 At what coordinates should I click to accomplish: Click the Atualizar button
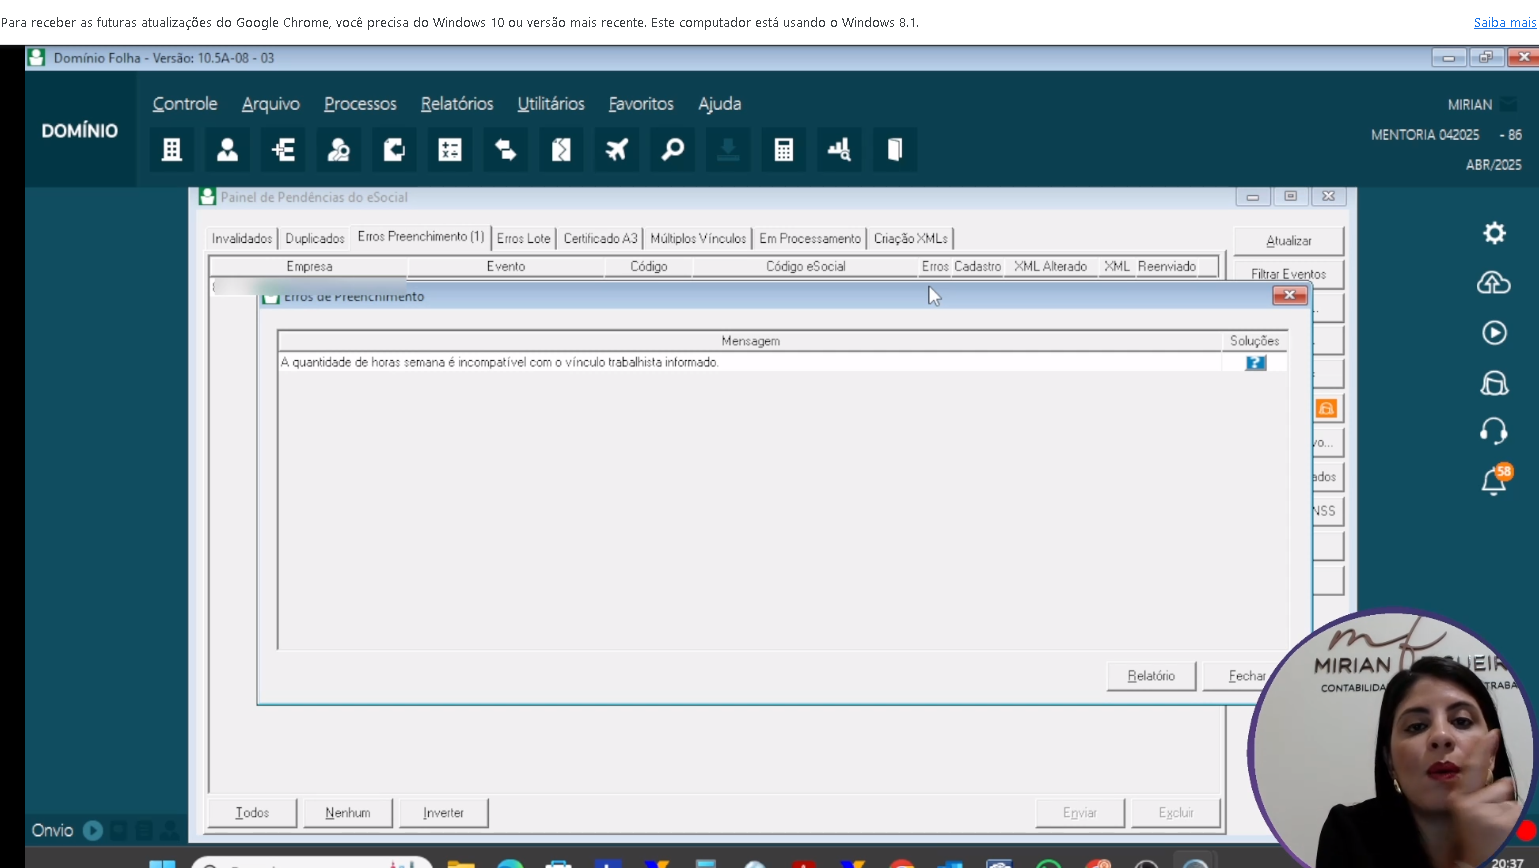tap(1289, 241)
